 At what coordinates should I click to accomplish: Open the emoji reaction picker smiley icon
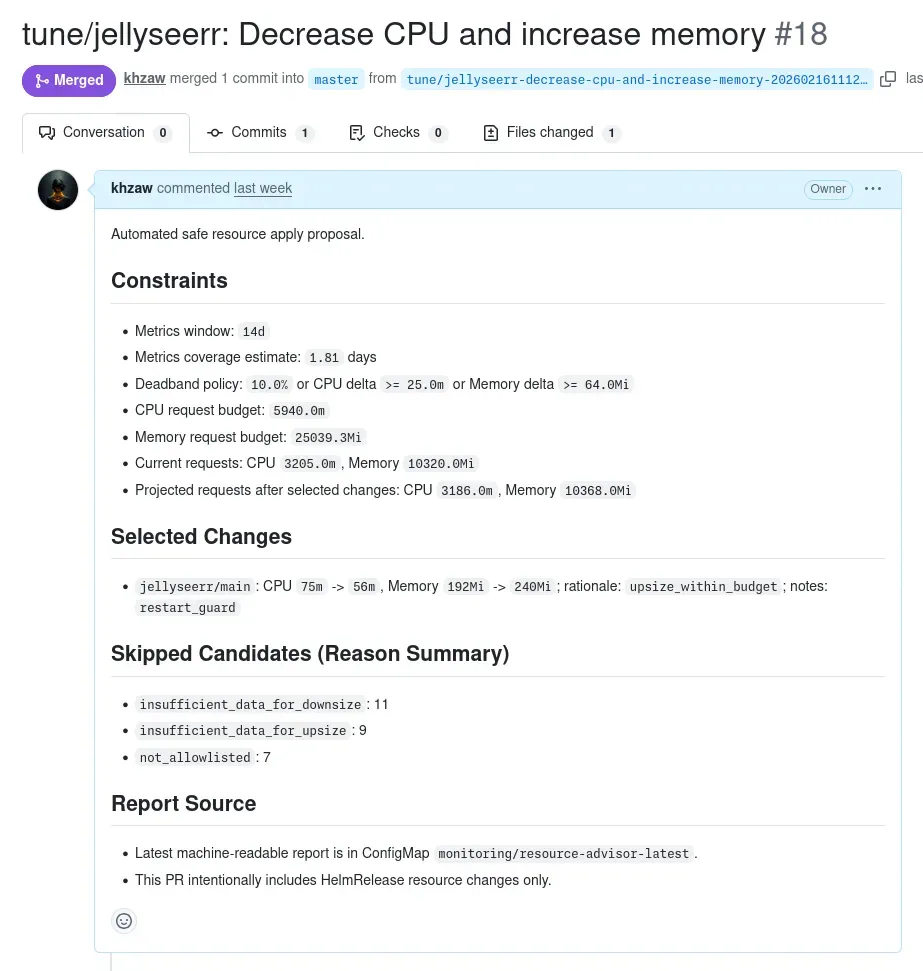tap(124, 921)
